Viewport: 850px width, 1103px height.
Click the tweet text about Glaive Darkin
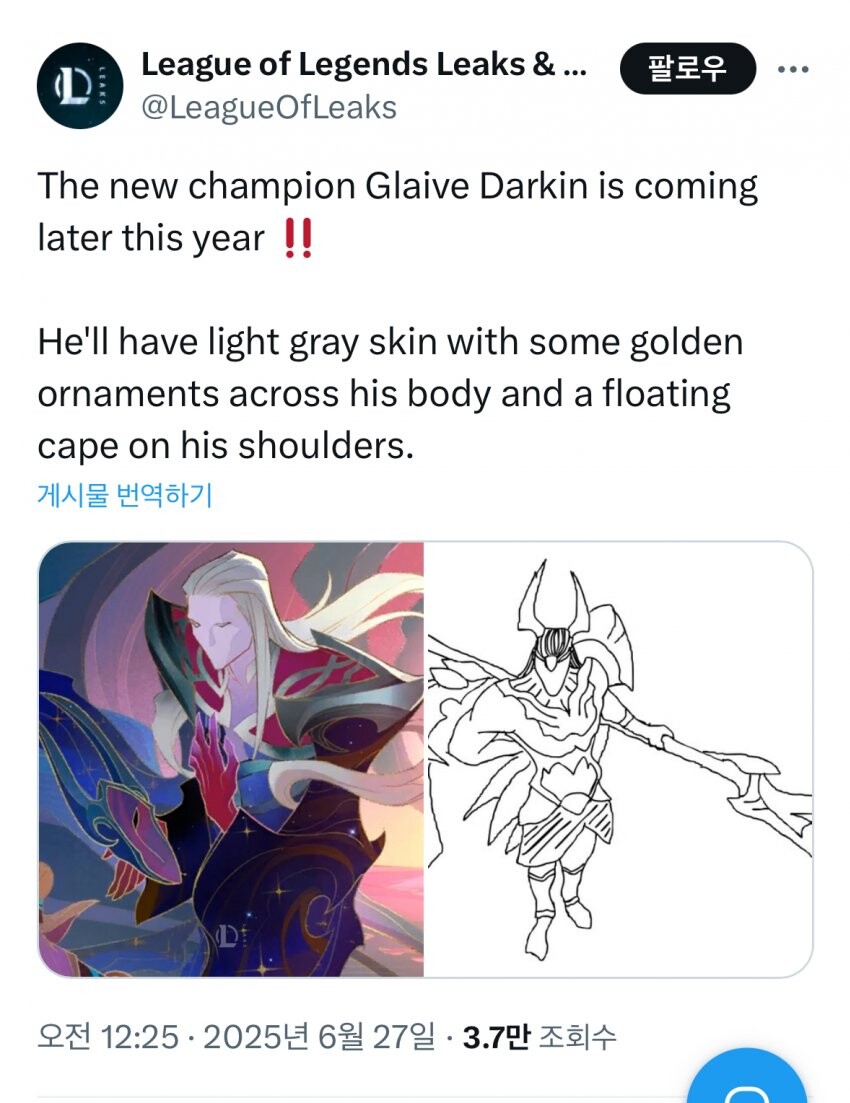(398, 212)
